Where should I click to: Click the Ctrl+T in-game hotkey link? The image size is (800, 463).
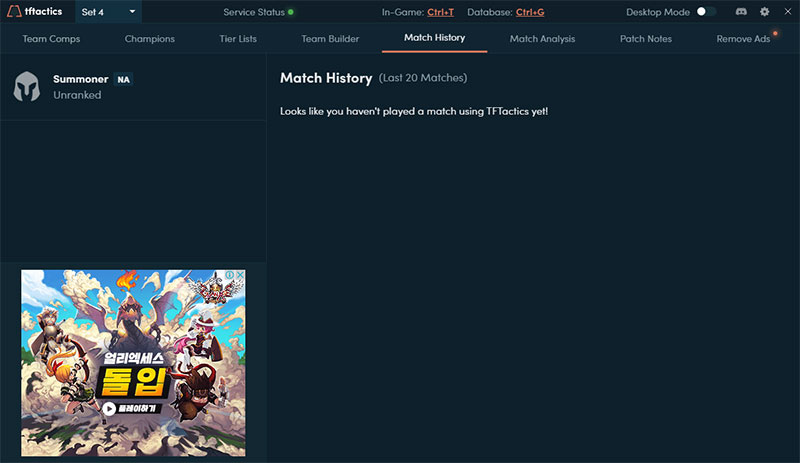pos(440,12)
